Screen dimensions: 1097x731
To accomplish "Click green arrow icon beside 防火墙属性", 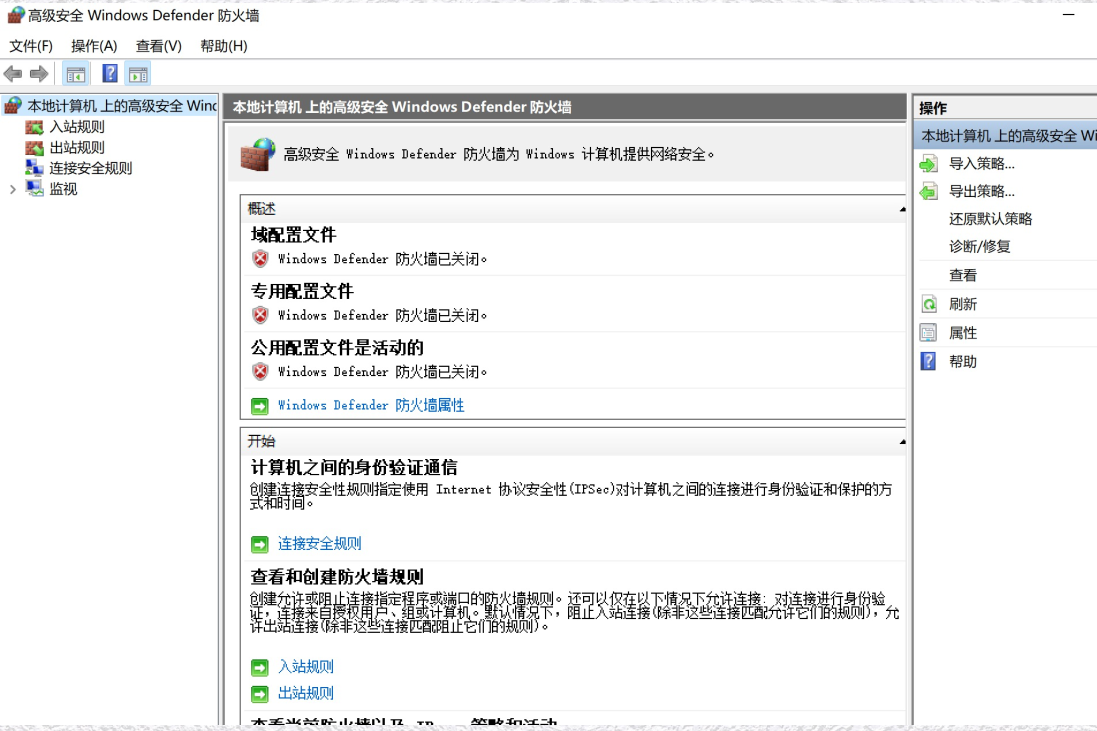I will (x=260, y=406).
